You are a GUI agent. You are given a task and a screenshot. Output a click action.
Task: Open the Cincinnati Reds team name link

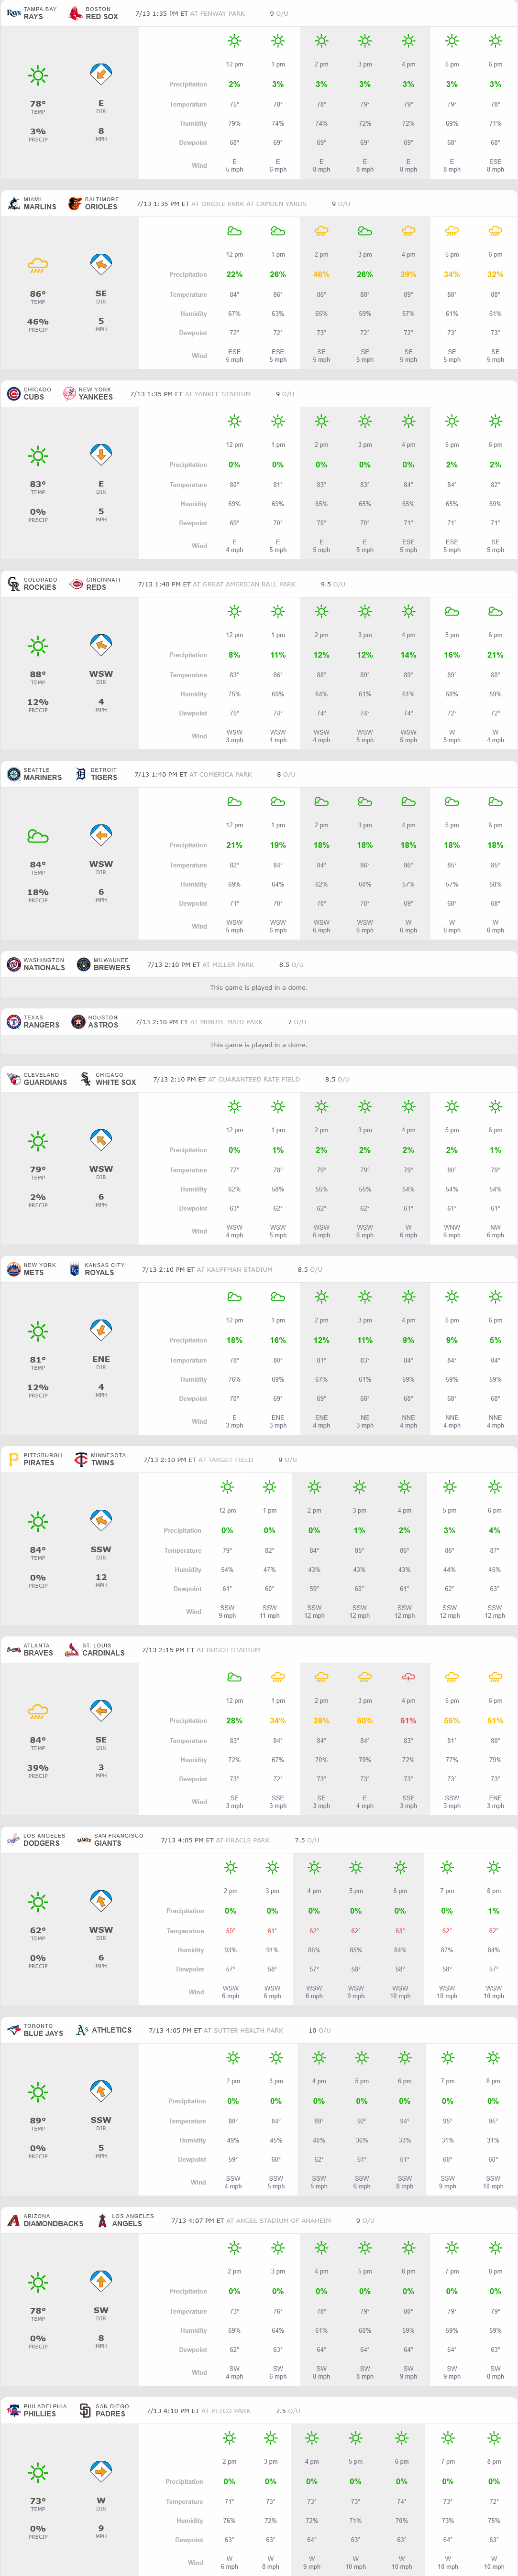103,584
